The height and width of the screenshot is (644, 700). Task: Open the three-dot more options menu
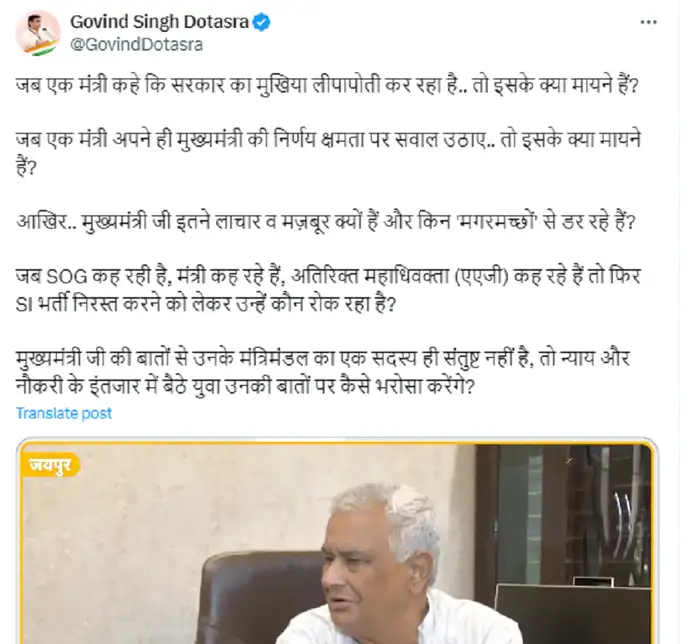tap(648, 22)
